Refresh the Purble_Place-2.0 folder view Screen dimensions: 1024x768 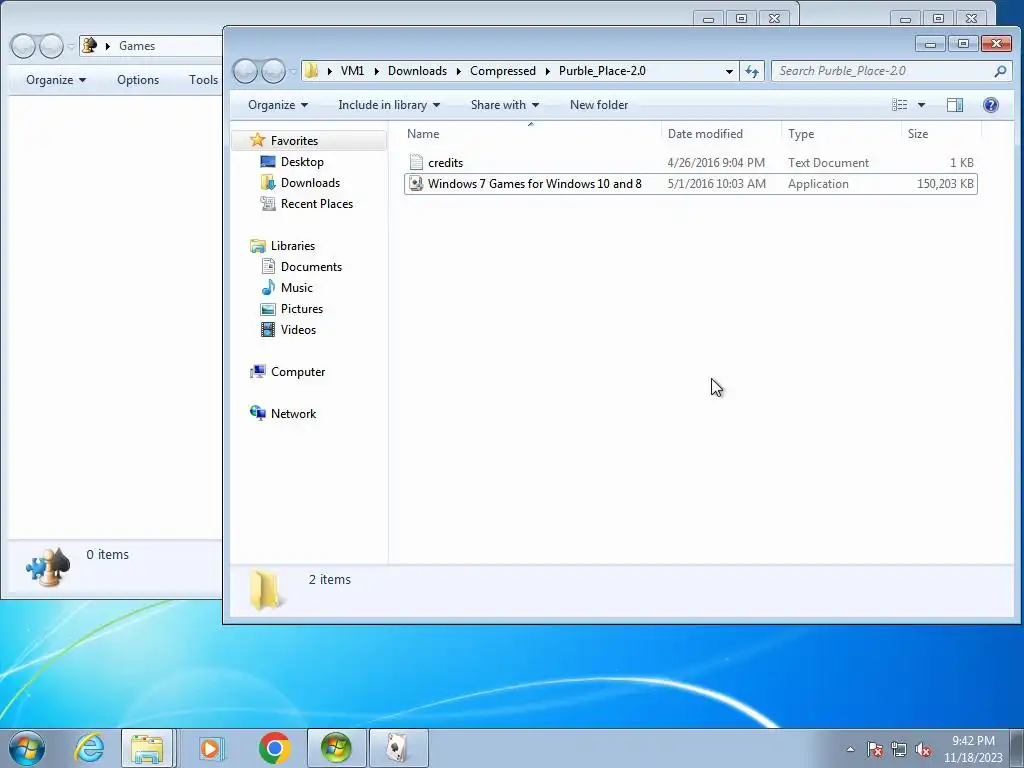752,71
